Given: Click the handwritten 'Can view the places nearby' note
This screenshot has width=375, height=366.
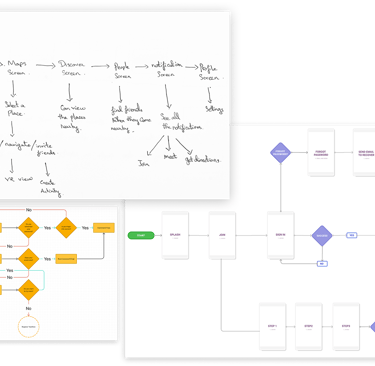Looking at the screenshot, I should 72,117.
